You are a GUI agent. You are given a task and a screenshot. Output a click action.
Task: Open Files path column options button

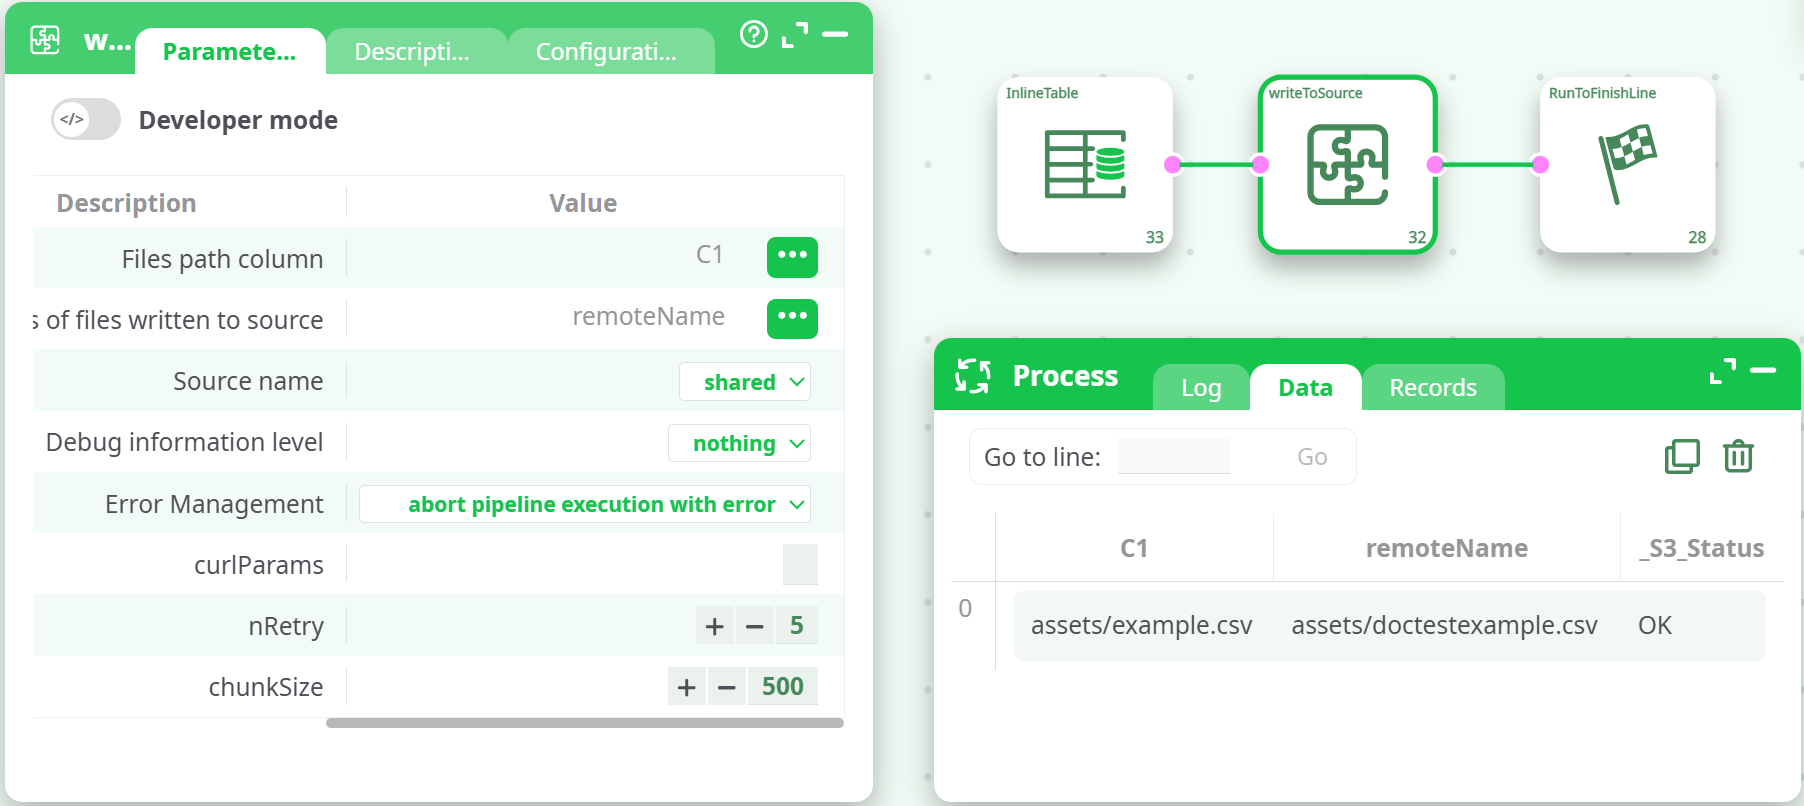792,257
